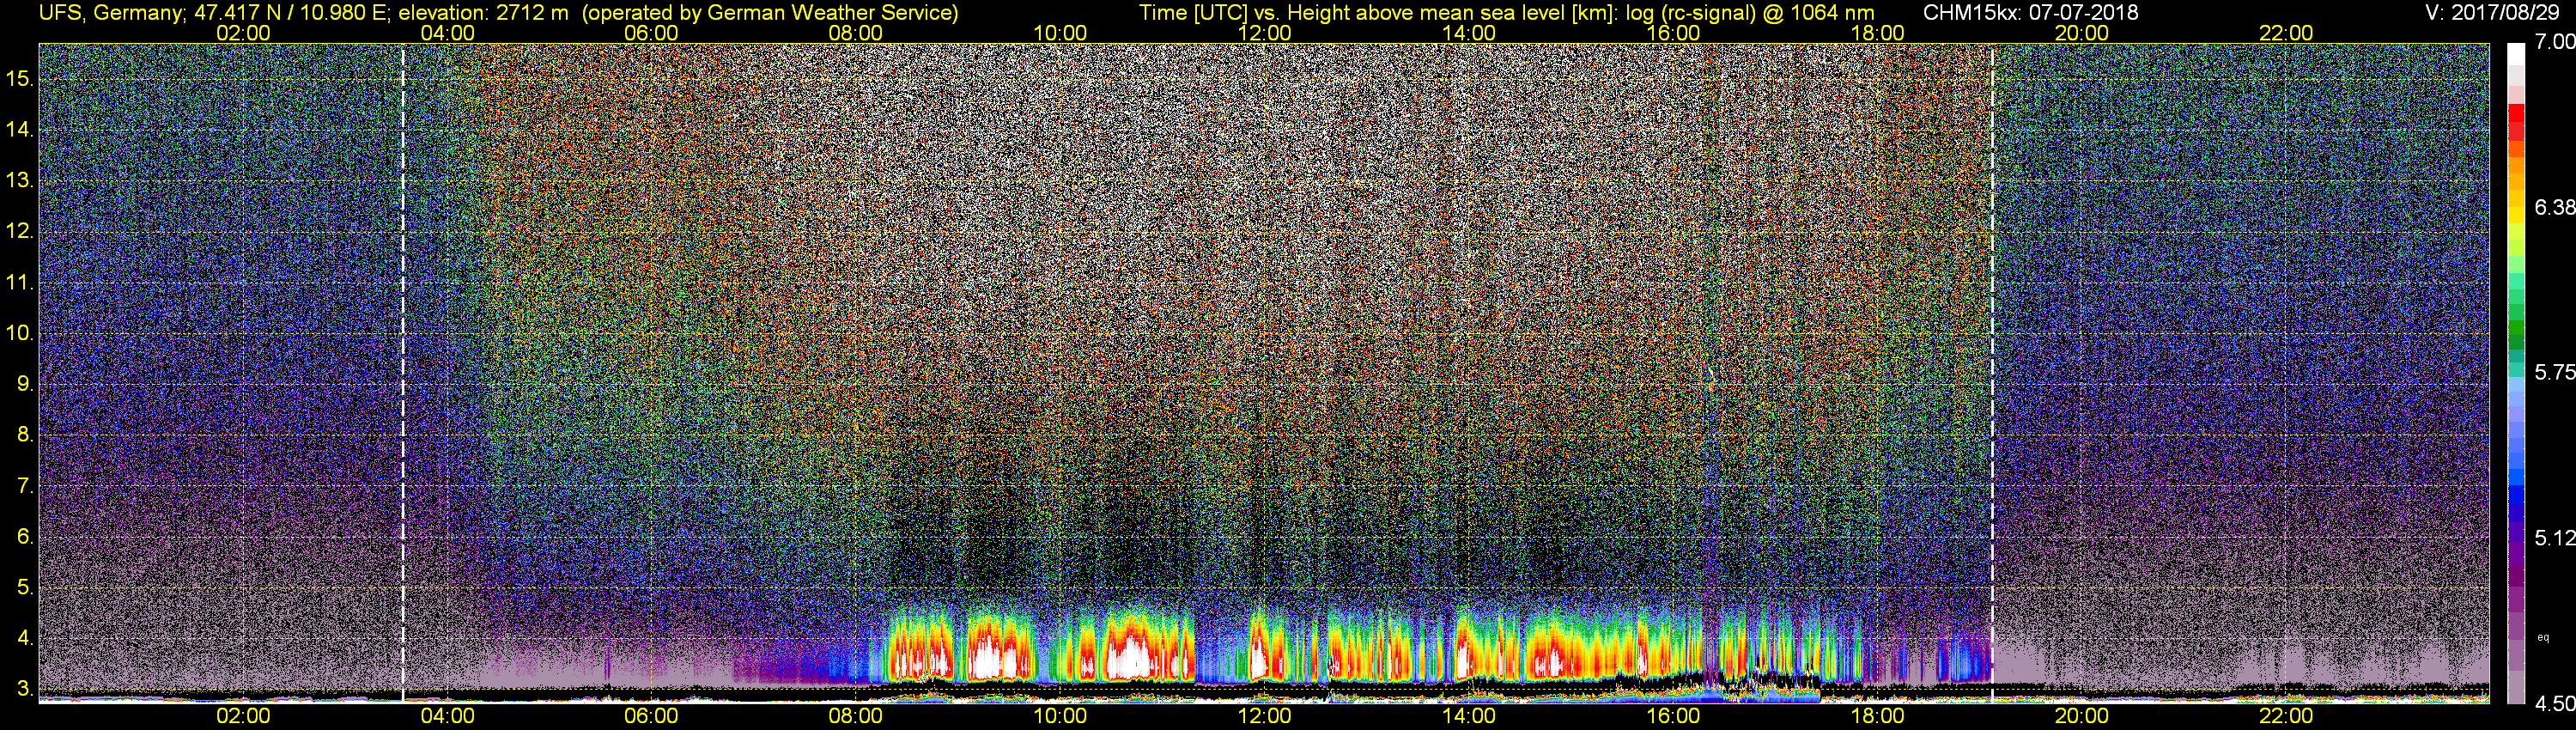Click the '16:00' label on the top time axis
2576x730 pixels.
coord(1673,33)
